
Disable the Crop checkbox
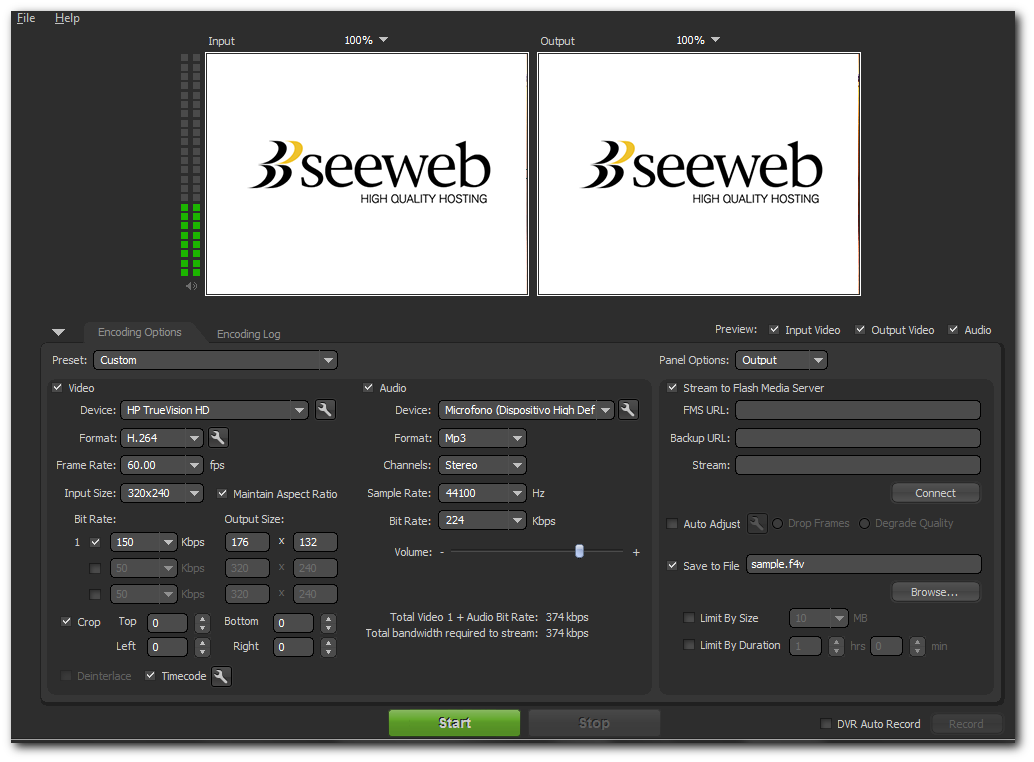click(x=66, y=622)
